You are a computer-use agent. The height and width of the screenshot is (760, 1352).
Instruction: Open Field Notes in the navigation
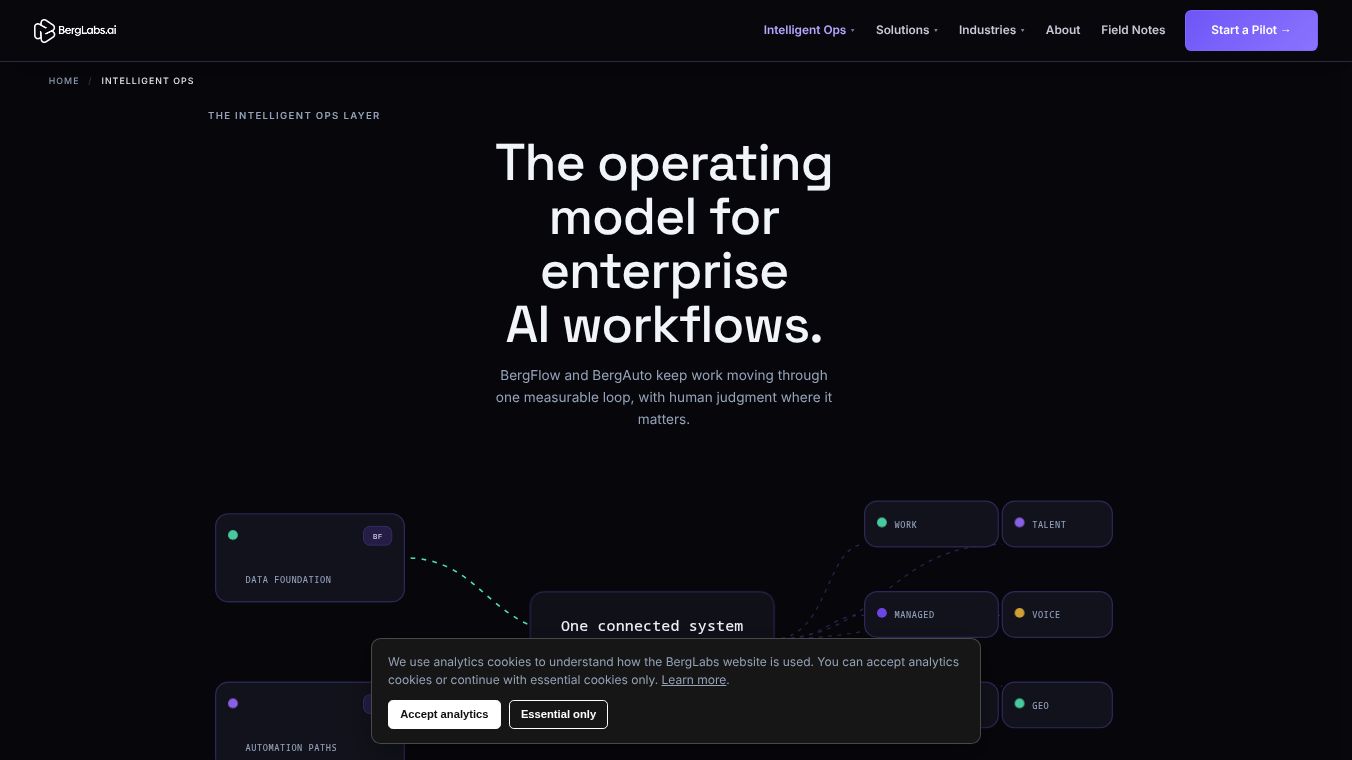click(x=1133, y=30)
